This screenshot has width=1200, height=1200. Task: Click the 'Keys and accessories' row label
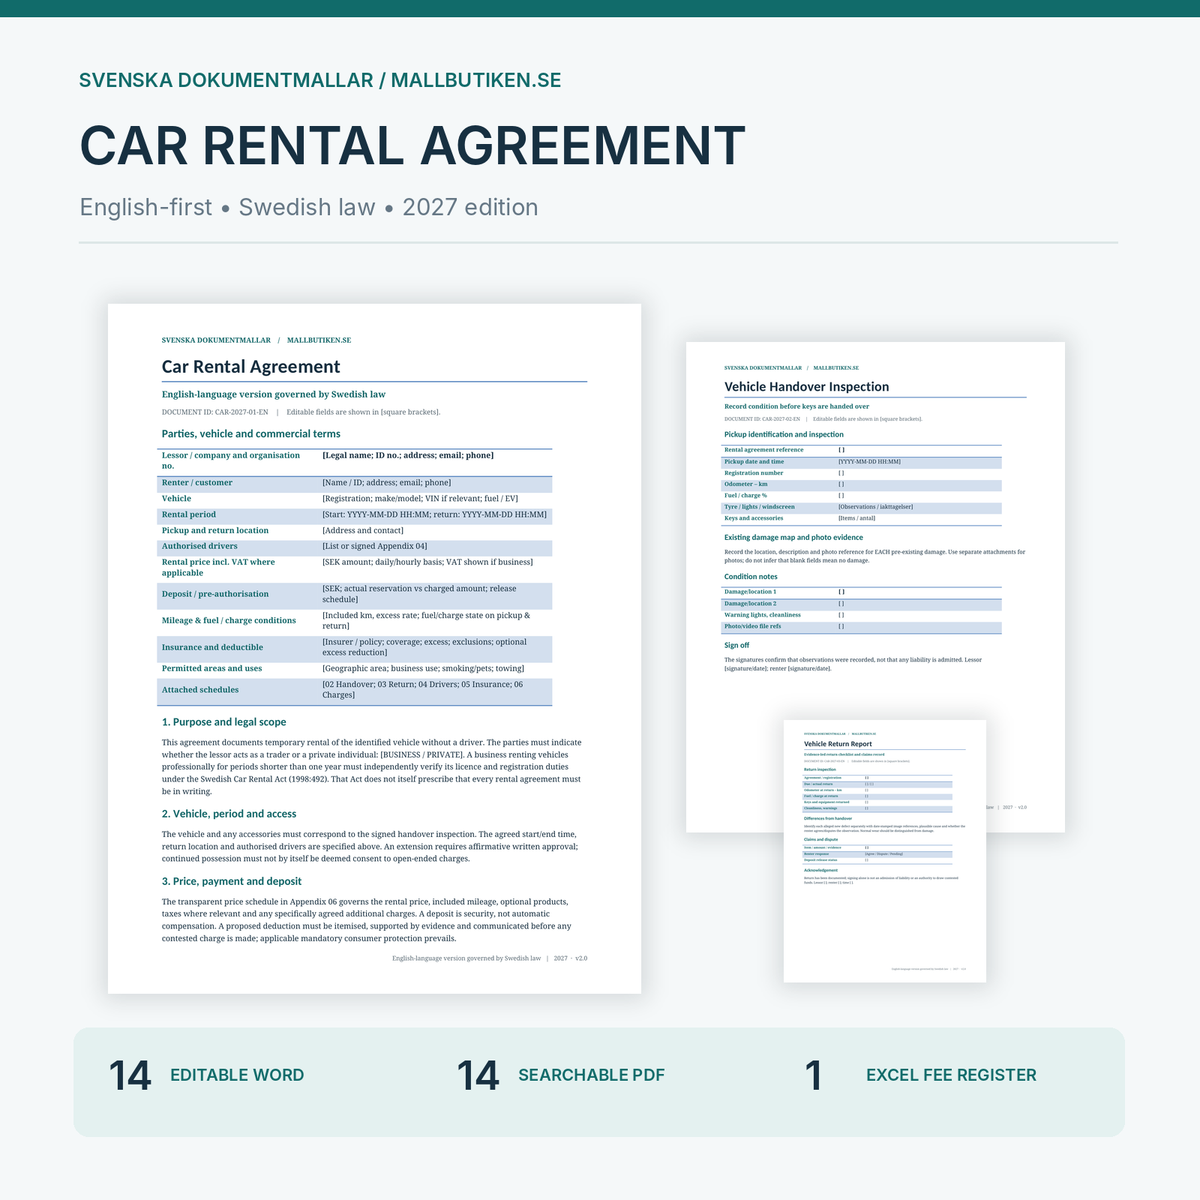click(754, 518)
